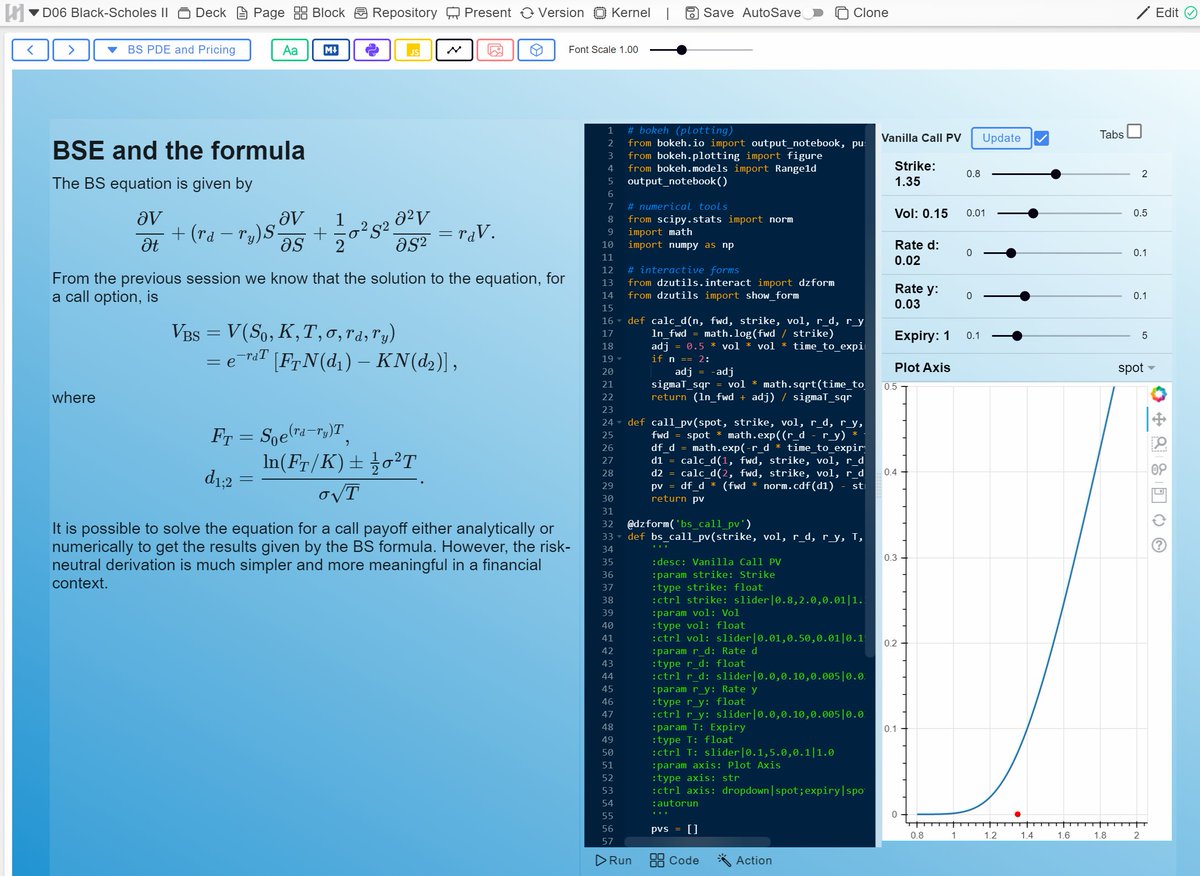
Task: Click code line 56 'pvs = []'
Action: (673, 828)
